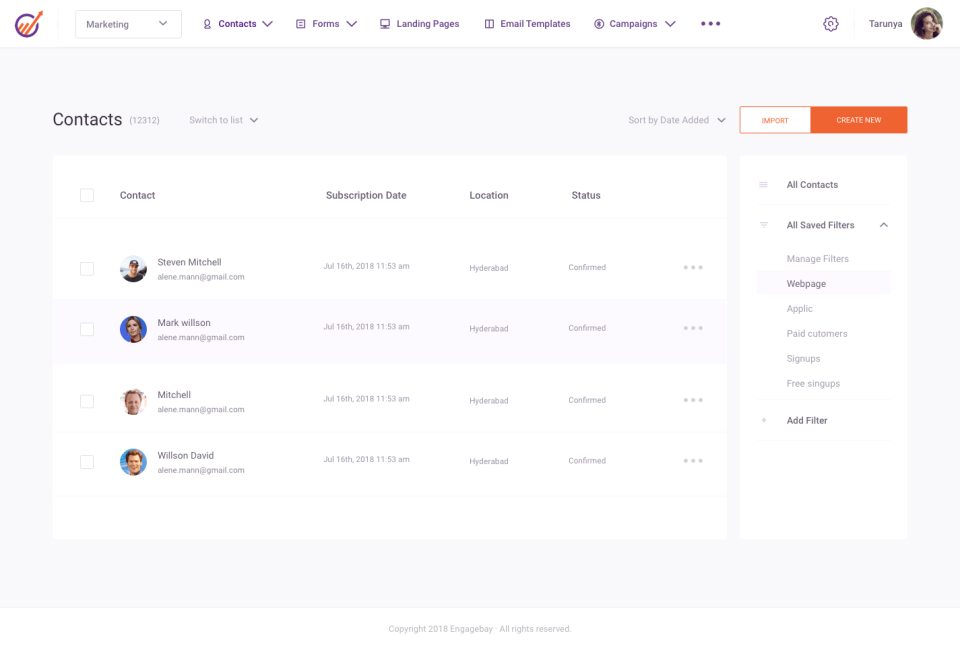Check the select-all checkbox in table header
960x650 pixels.
pos(87,195)
